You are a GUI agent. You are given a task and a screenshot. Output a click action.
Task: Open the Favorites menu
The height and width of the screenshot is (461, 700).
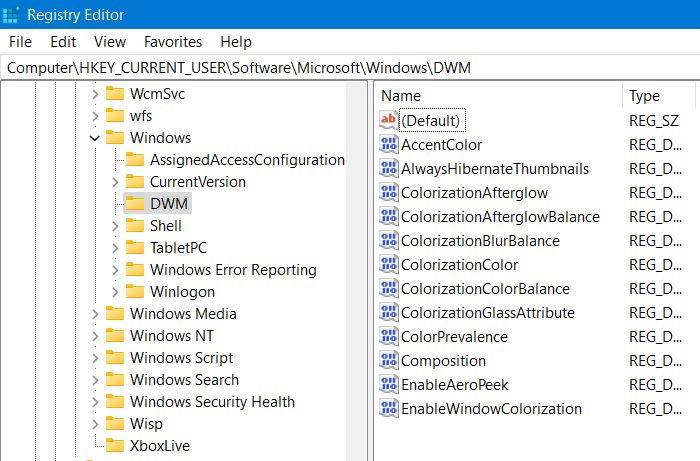173,42
